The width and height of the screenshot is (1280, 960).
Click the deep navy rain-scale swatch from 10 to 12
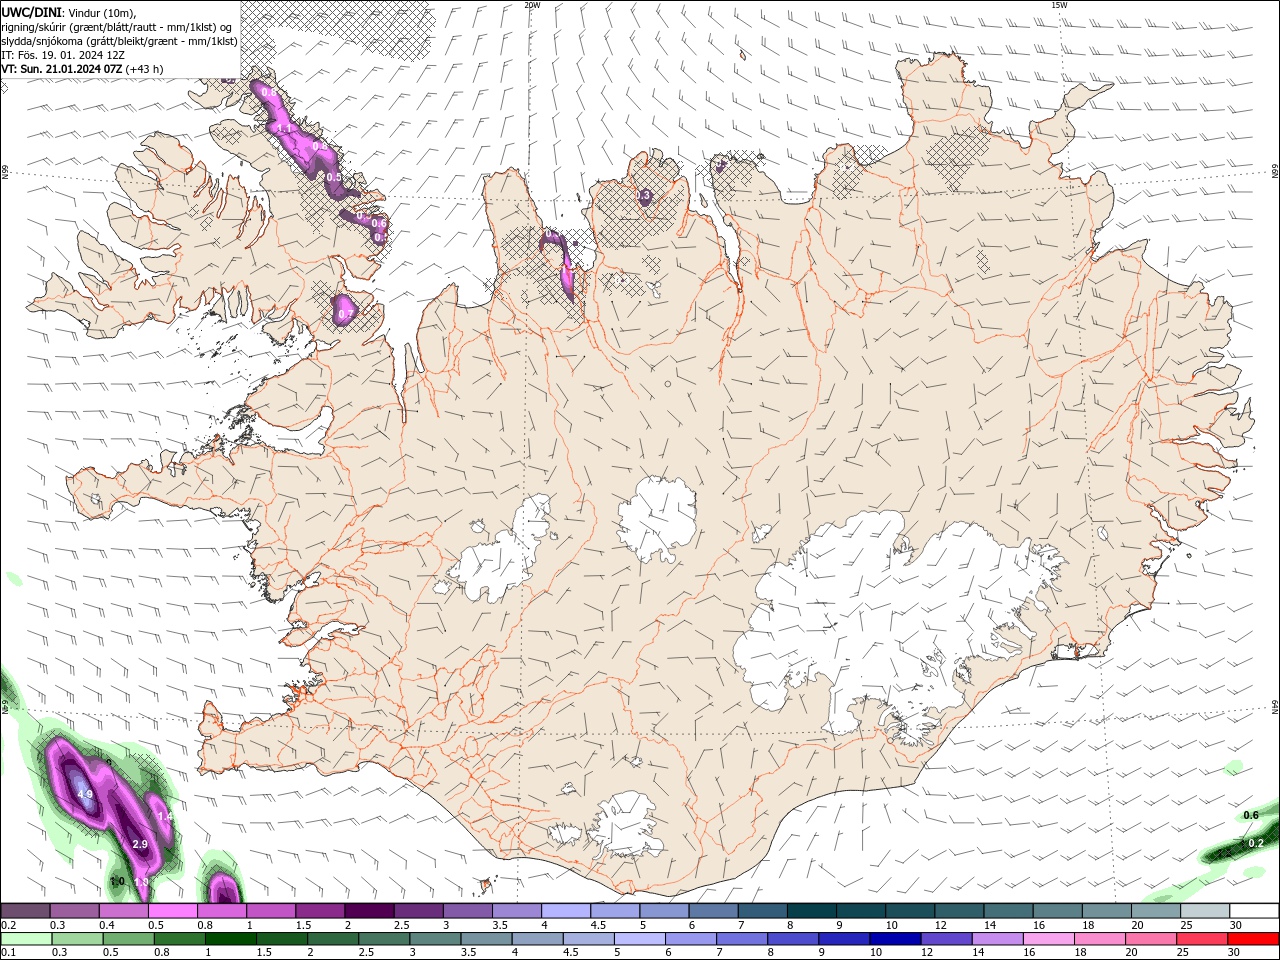[896, 939]
